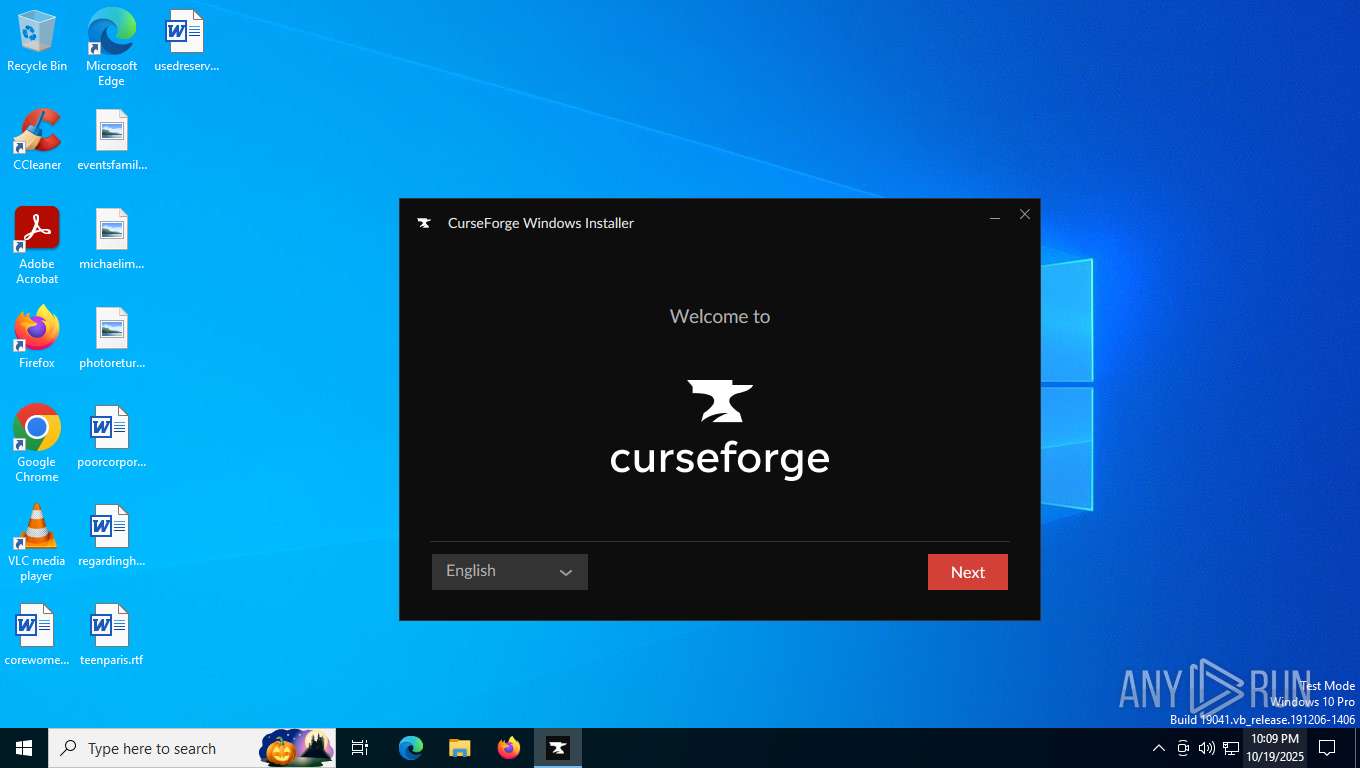Open Task View from the taskbar
This screenshot has height=768, width=1360.
coord(360,748)
